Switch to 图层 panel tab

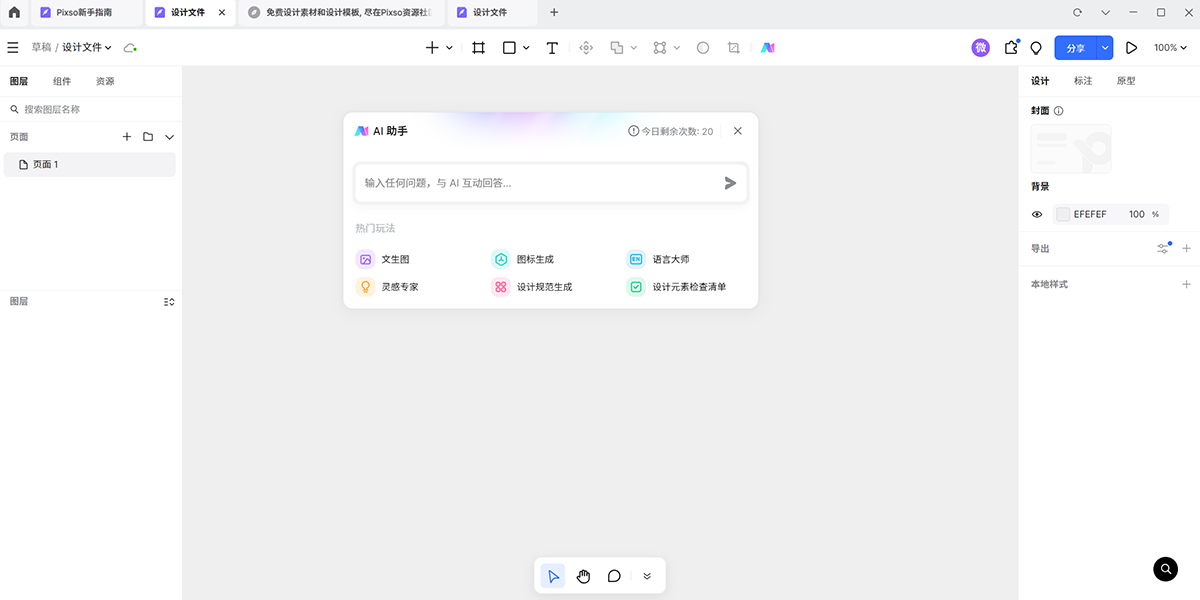click(x=19, y=81)
